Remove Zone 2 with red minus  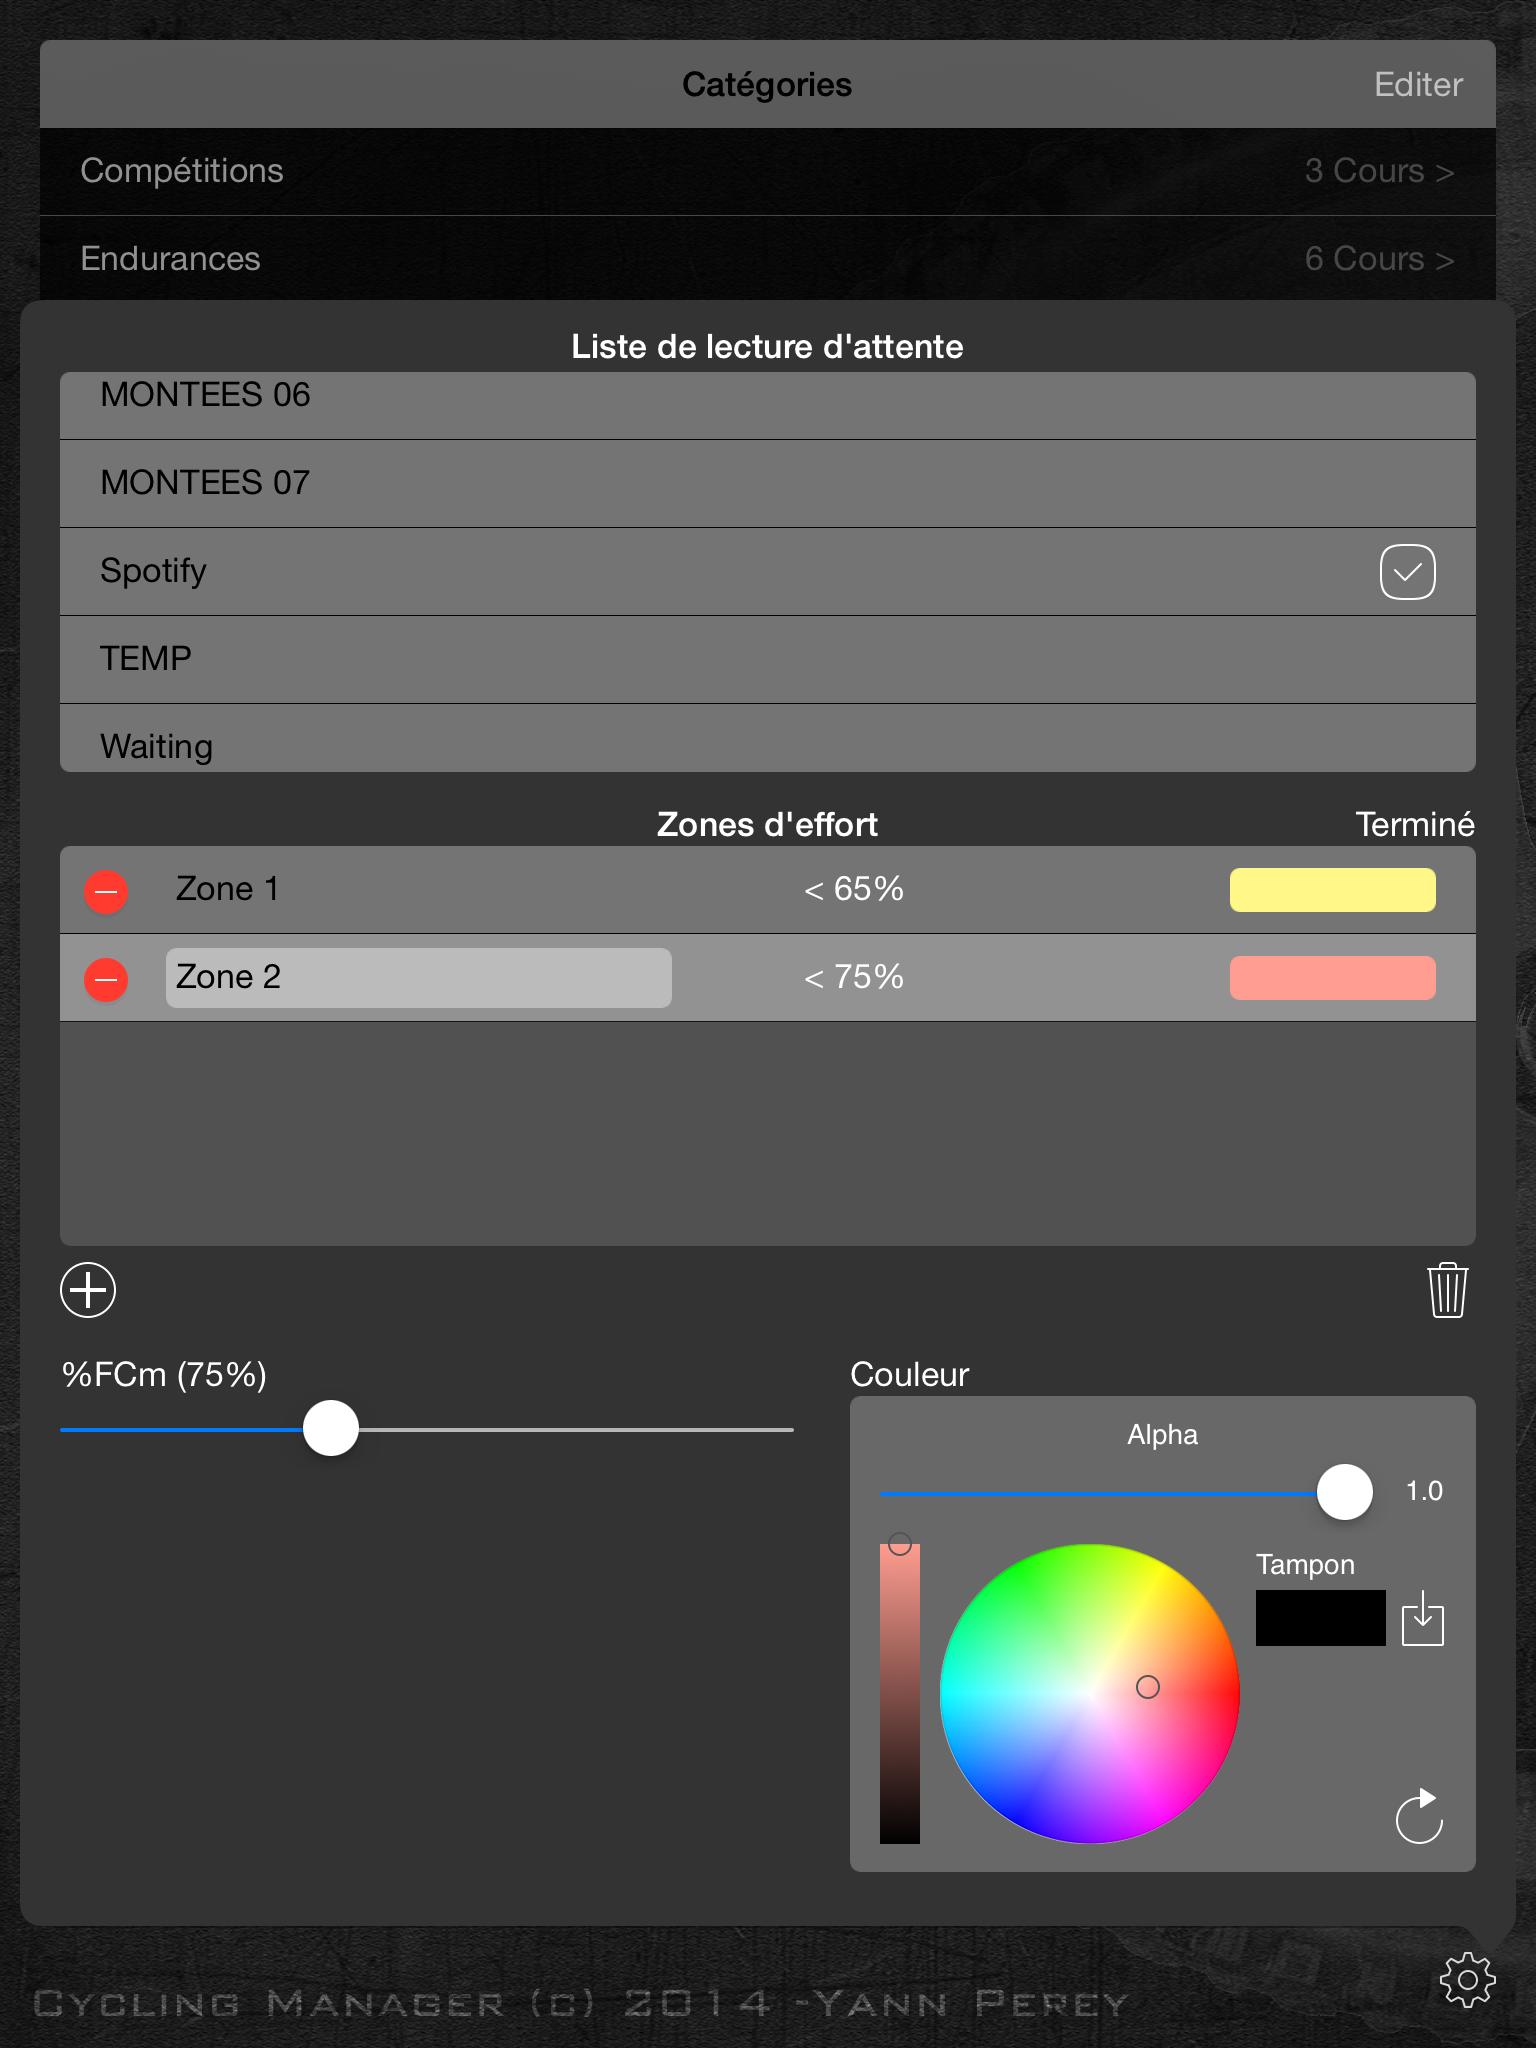pos(106,979)
